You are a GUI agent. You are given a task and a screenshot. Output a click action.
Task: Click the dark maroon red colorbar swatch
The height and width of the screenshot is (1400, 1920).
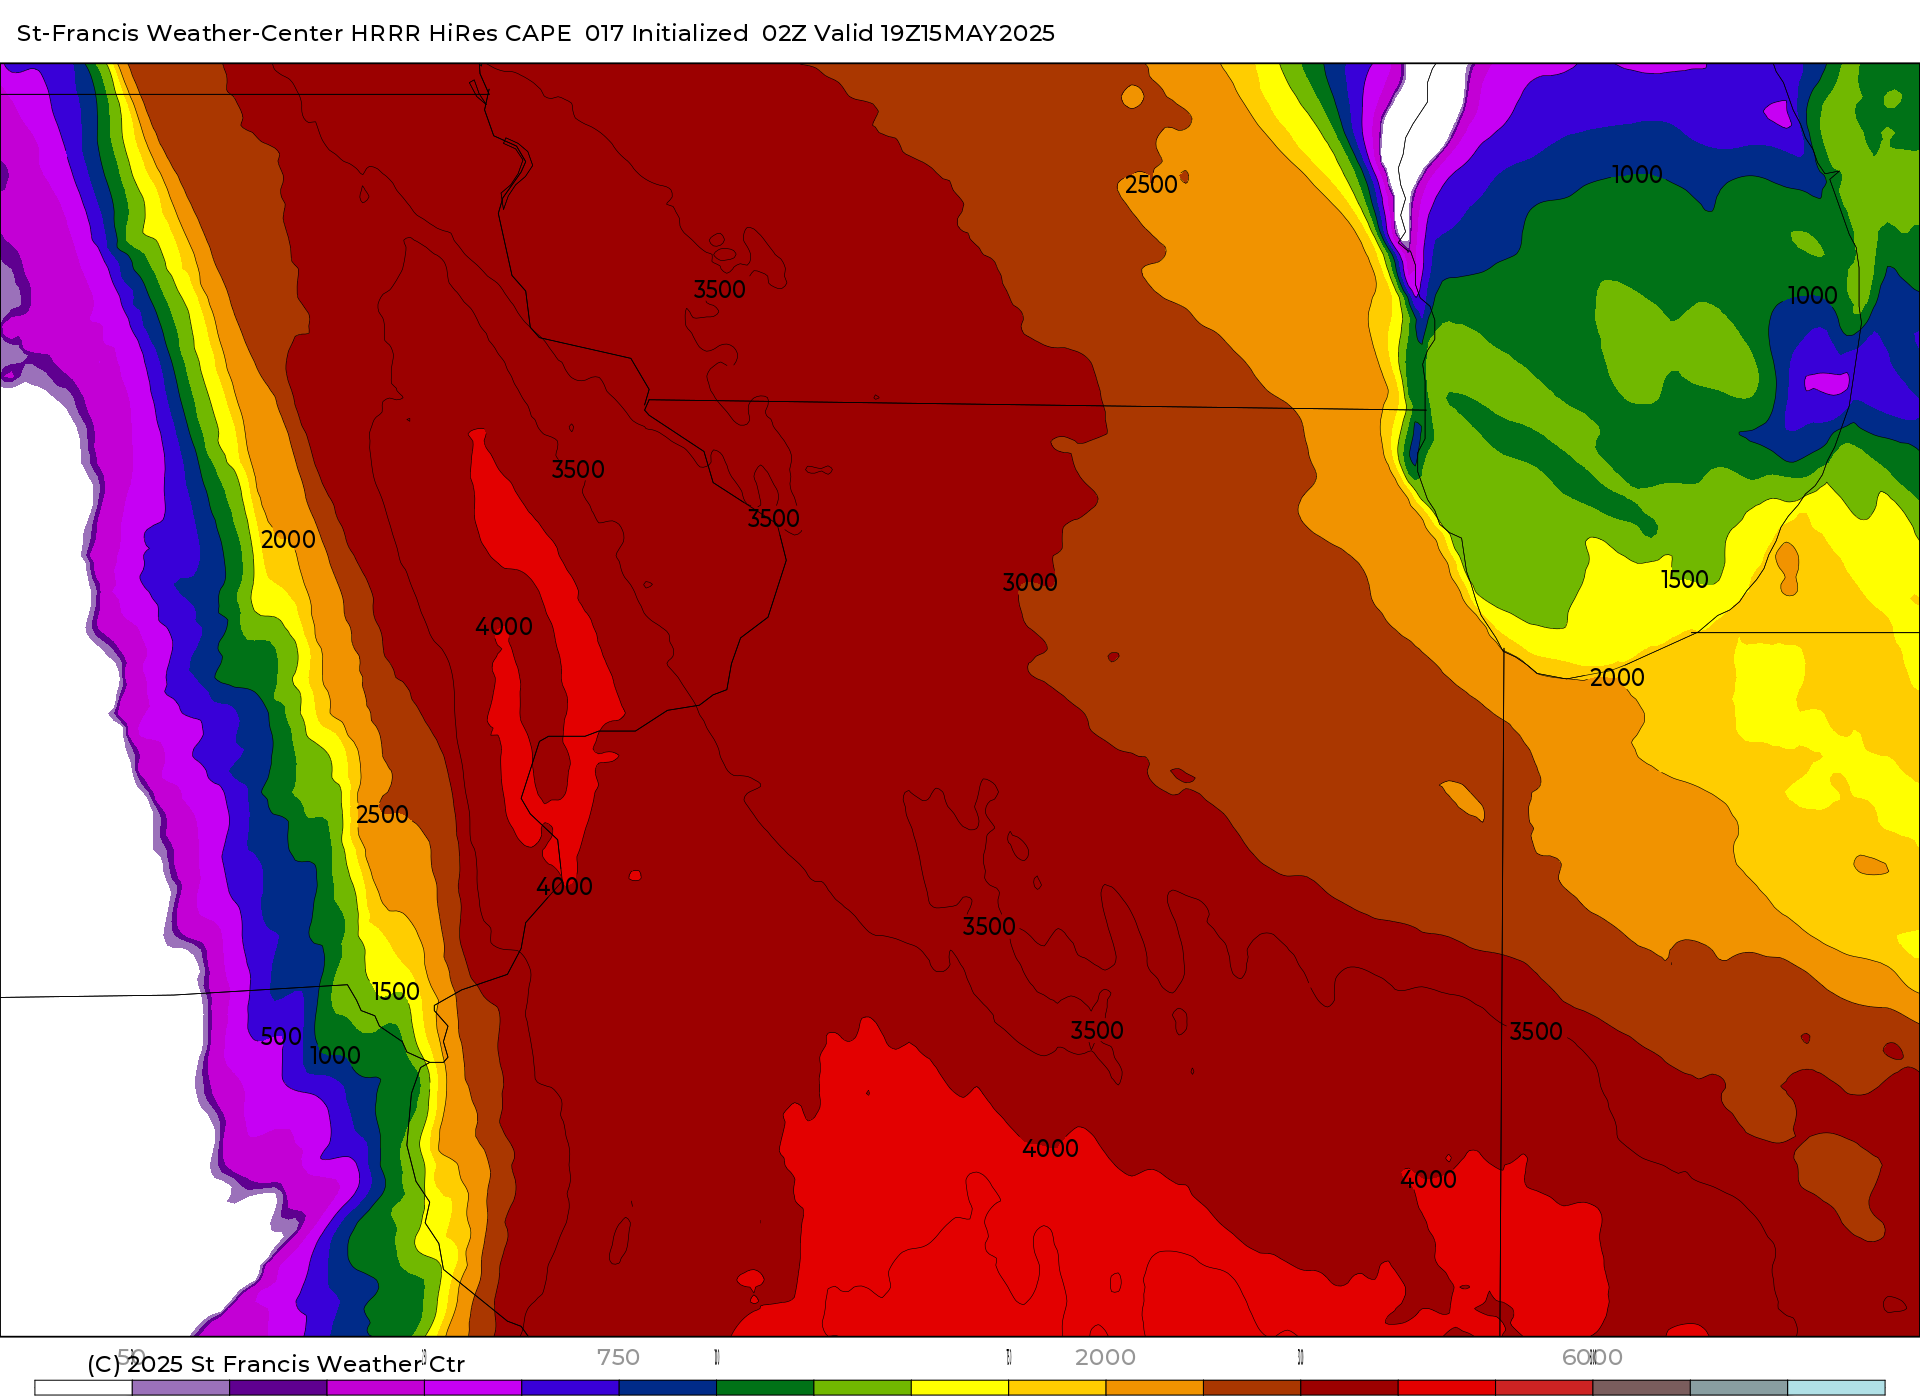click(1350, 1388)
